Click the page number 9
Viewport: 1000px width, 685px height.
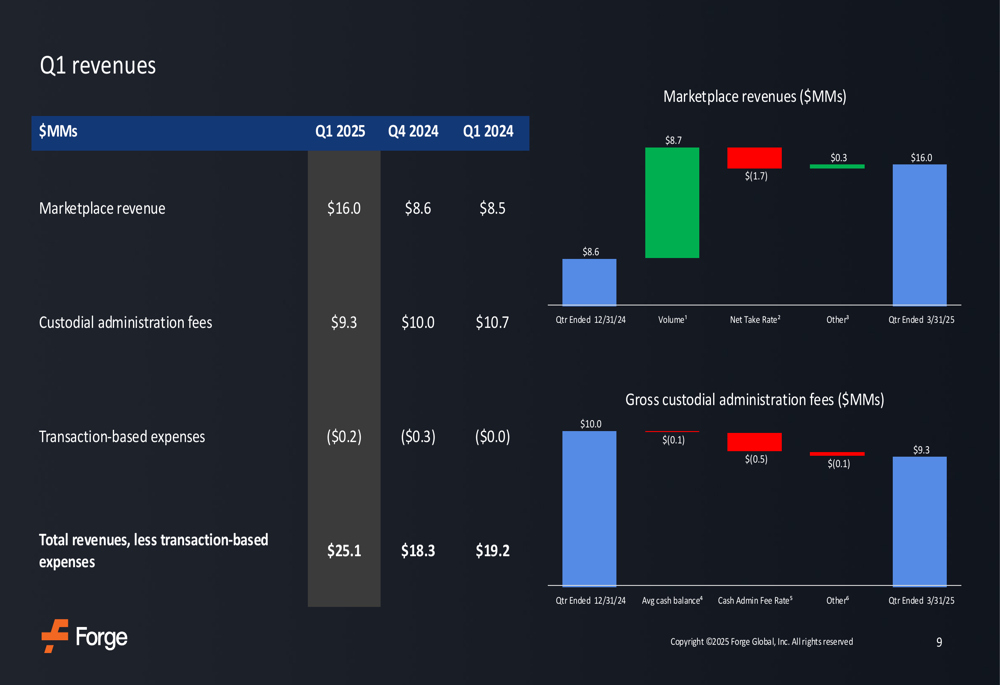tap(939, 642)
